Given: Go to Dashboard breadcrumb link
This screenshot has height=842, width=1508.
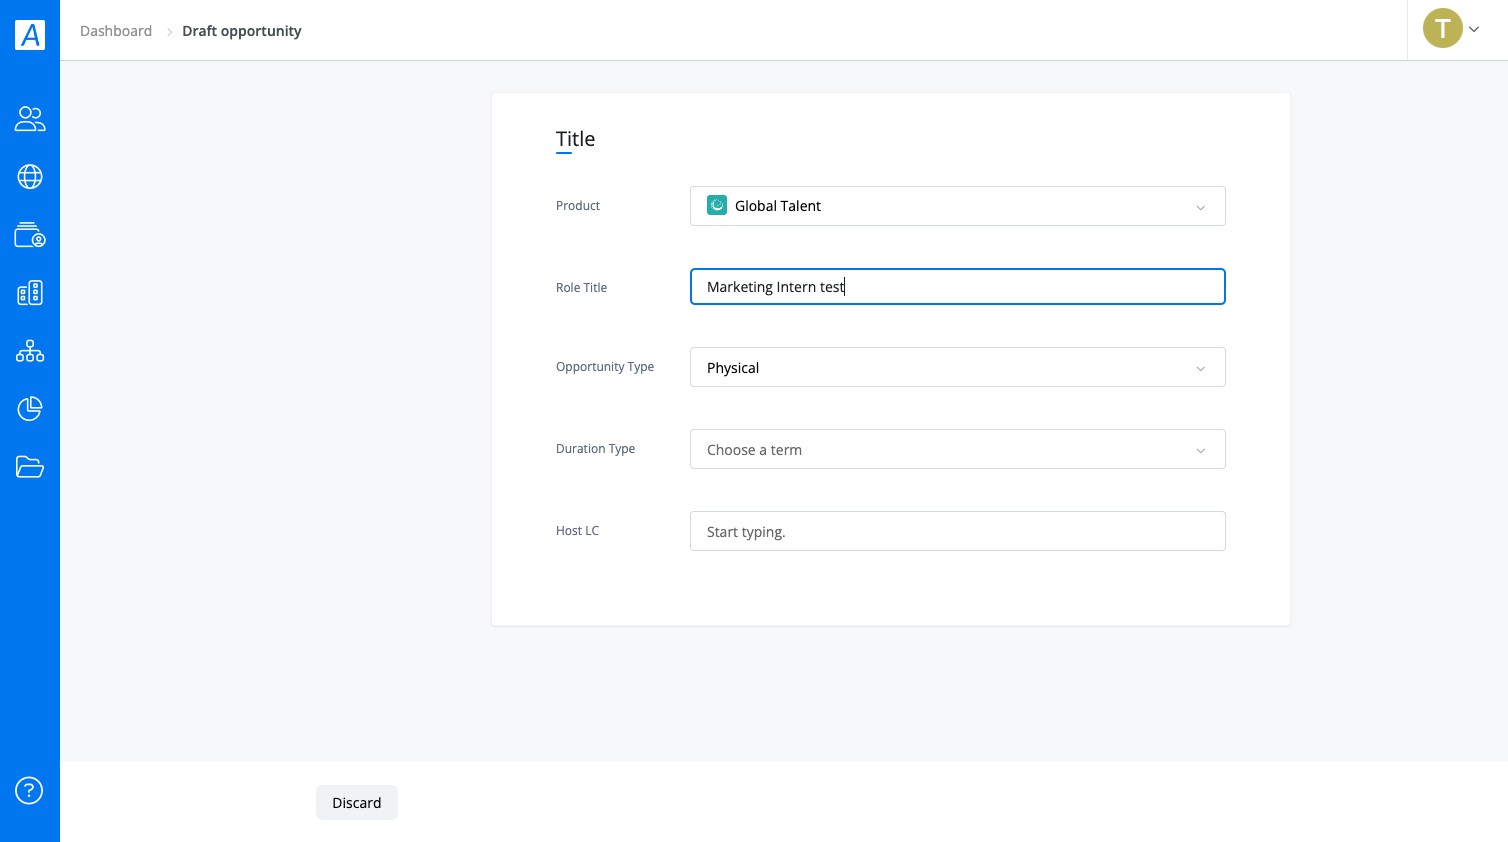Looking at the screenshot, I should coord(116,31).
